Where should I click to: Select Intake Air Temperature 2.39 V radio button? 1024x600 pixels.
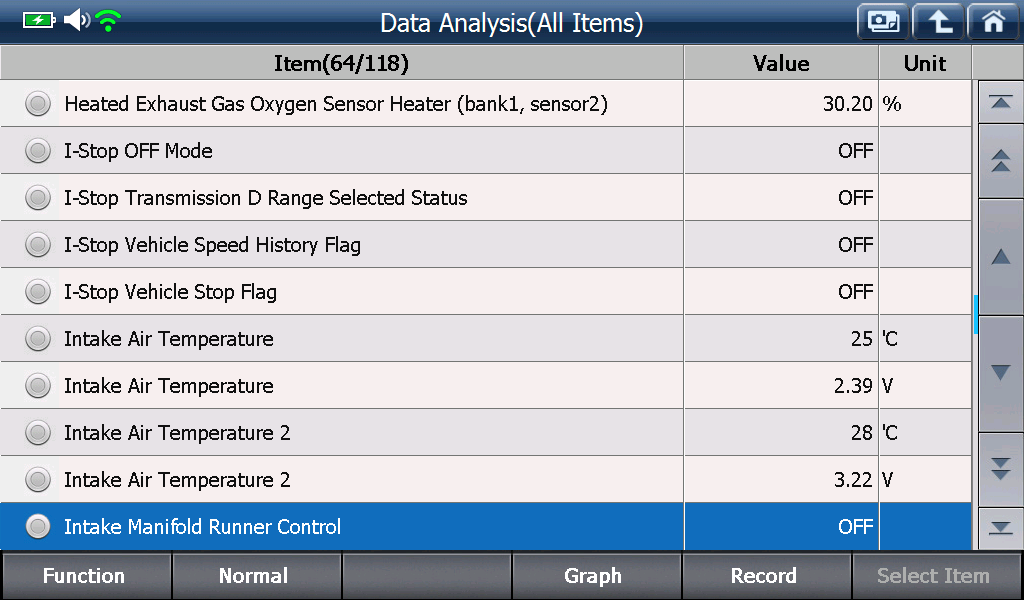coord(38,386)
